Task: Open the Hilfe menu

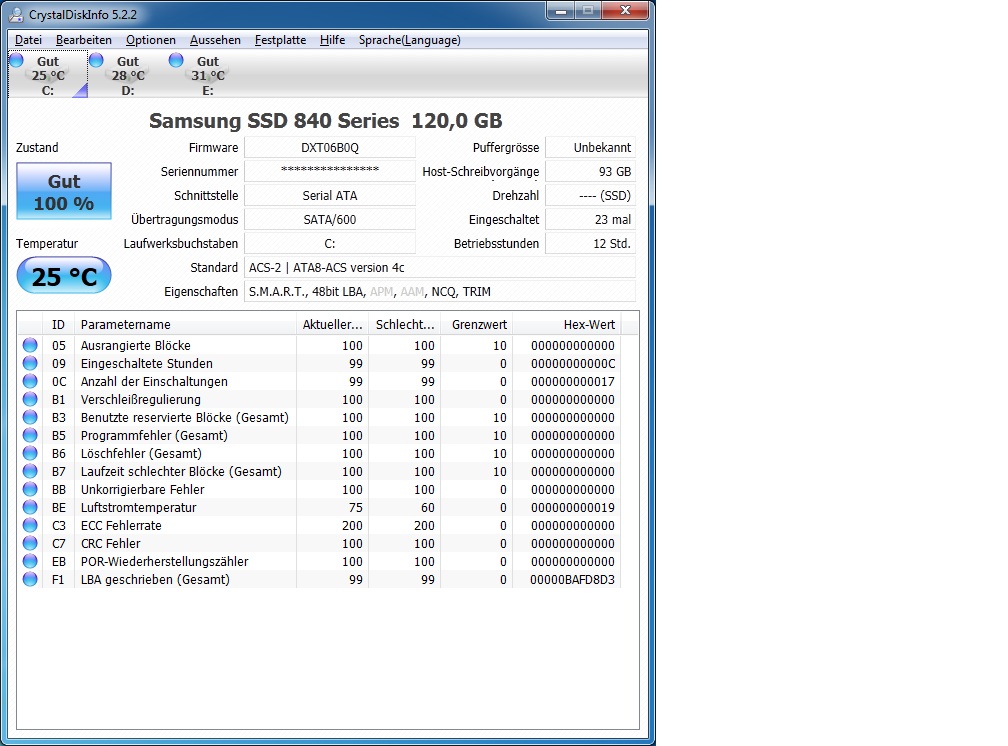Action: pos(332,40)
